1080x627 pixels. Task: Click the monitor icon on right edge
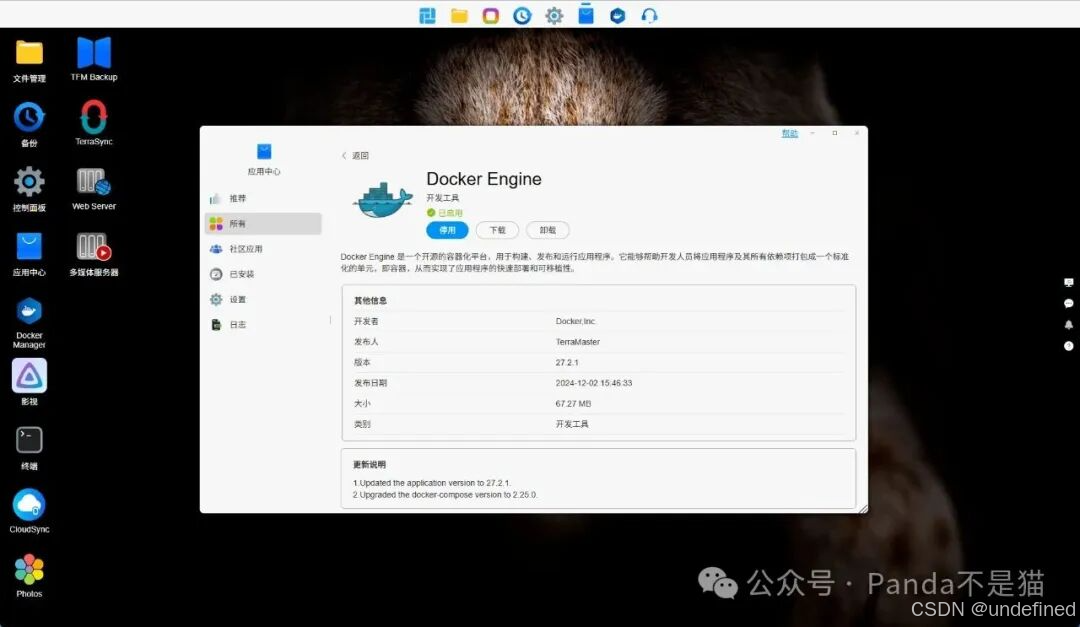1068,282
